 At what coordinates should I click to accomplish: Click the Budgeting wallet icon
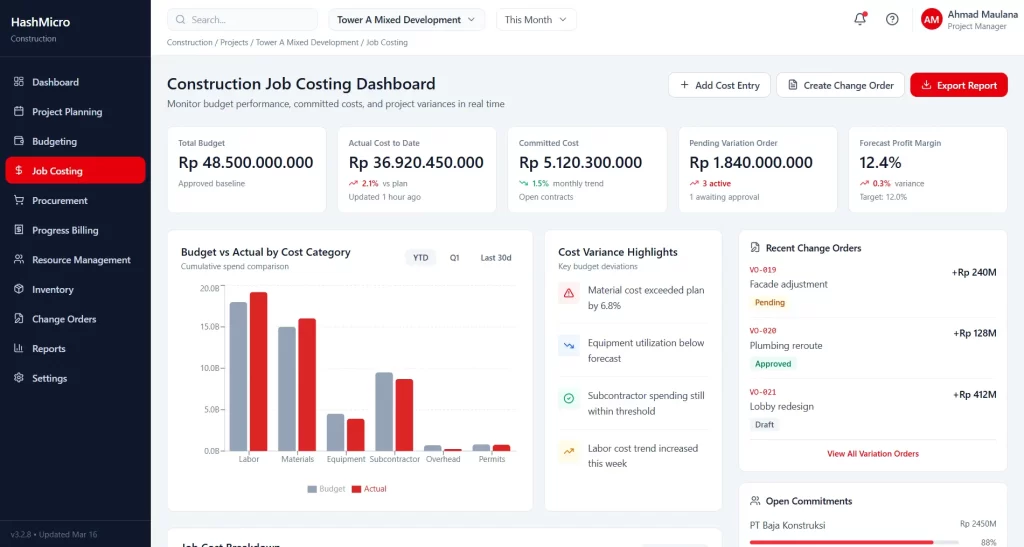[x=18, y=141]
